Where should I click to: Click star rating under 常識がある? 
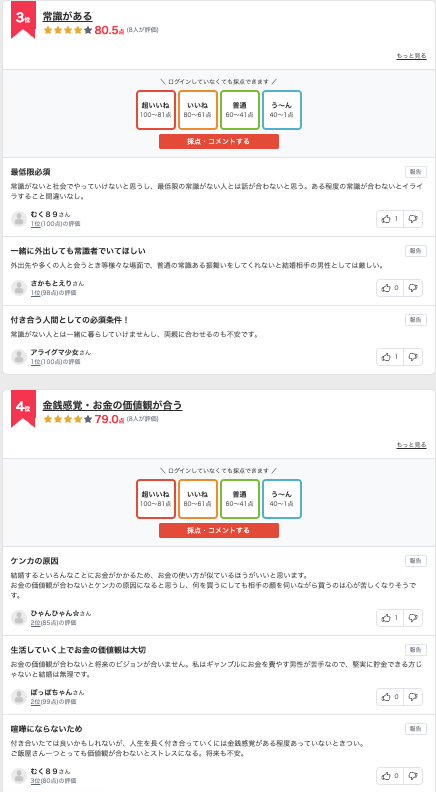pos(68,30)
